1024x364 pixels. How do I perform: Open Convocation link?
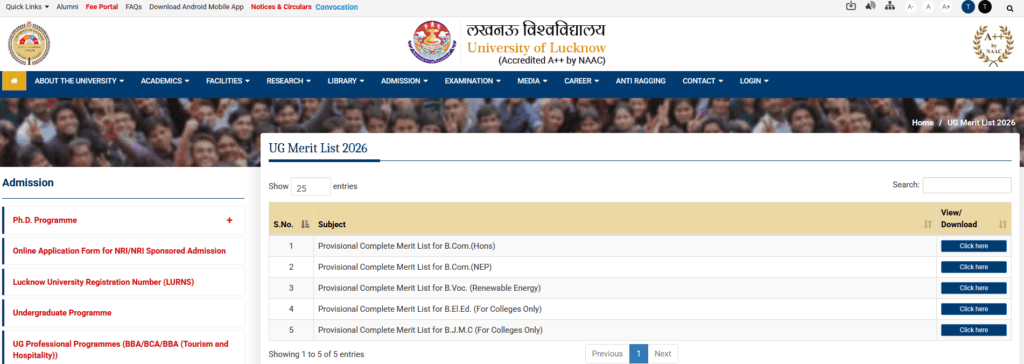[336, 7]
